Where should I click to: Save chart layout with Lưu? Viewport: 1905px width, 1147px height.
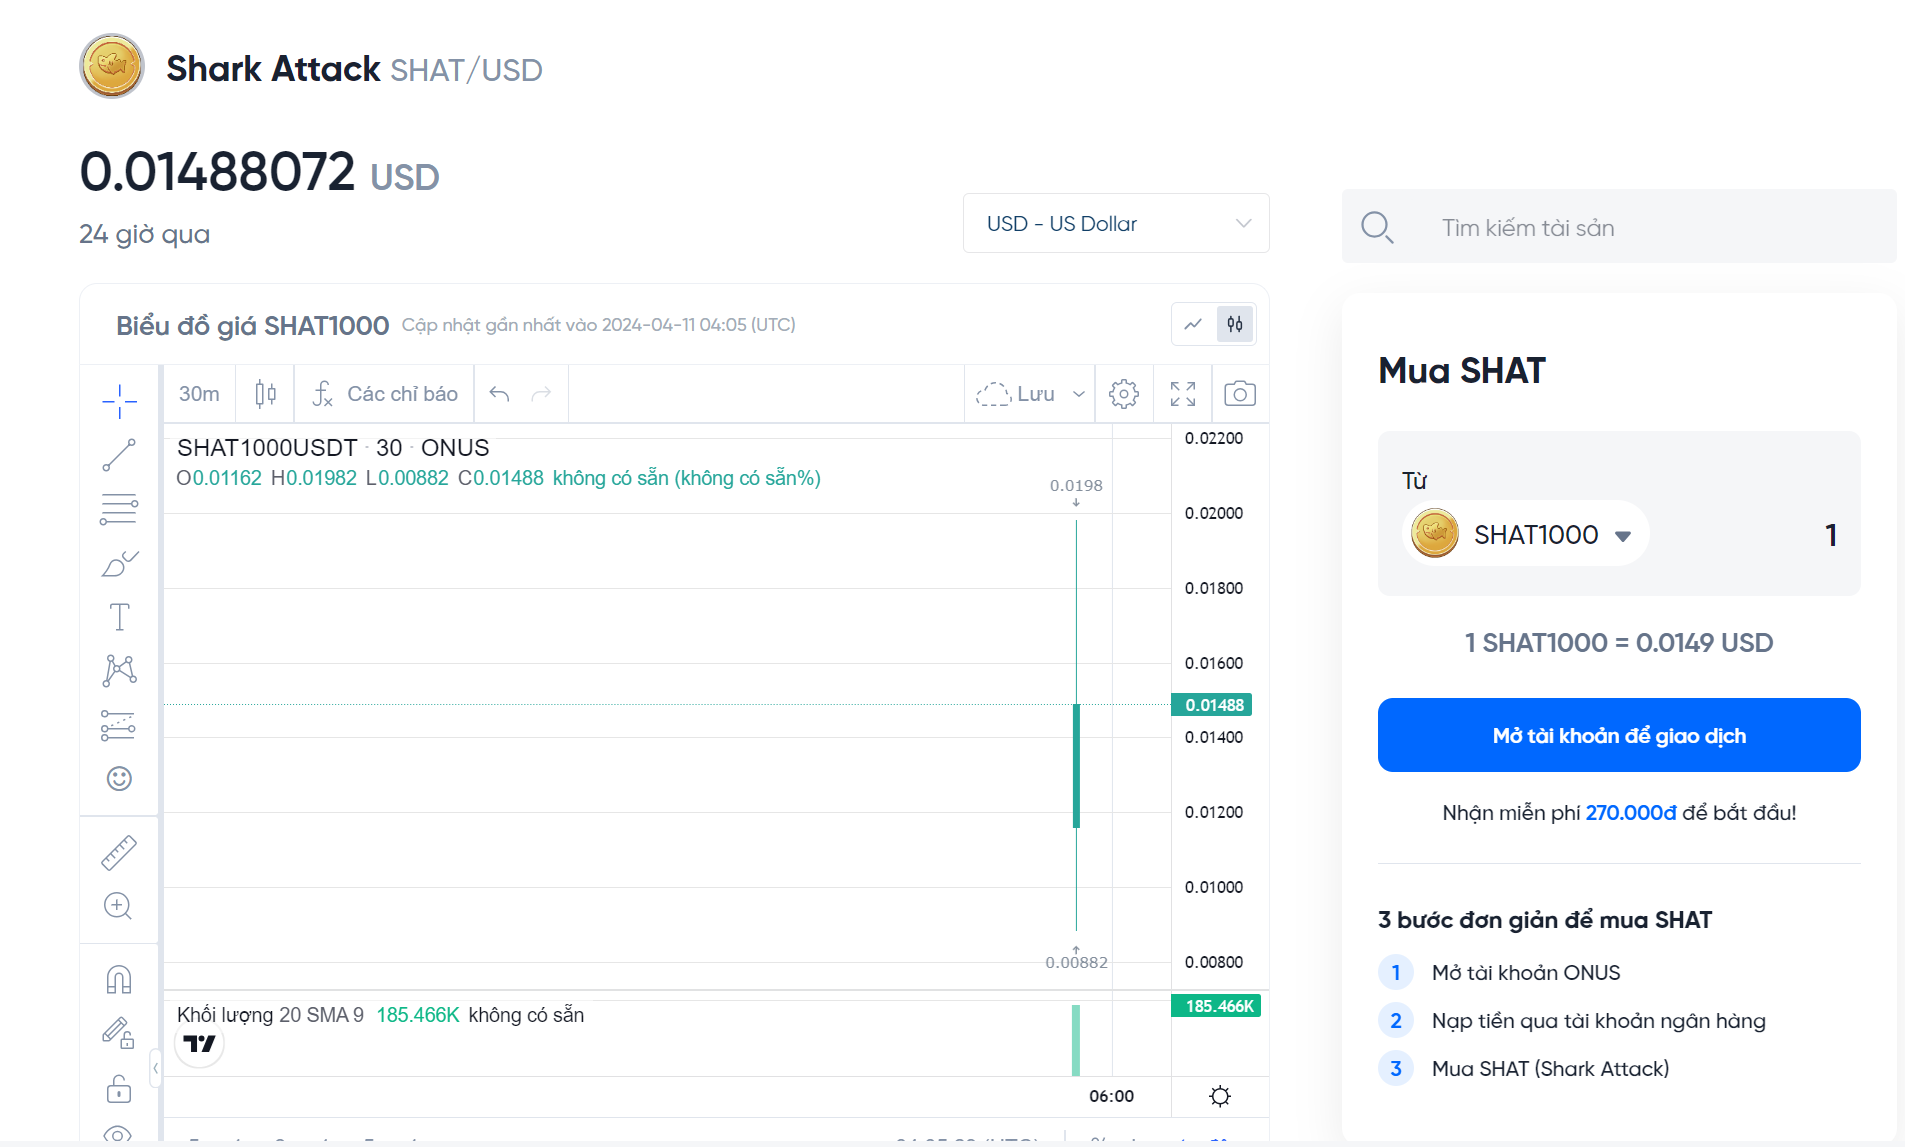coord(1015,394)
